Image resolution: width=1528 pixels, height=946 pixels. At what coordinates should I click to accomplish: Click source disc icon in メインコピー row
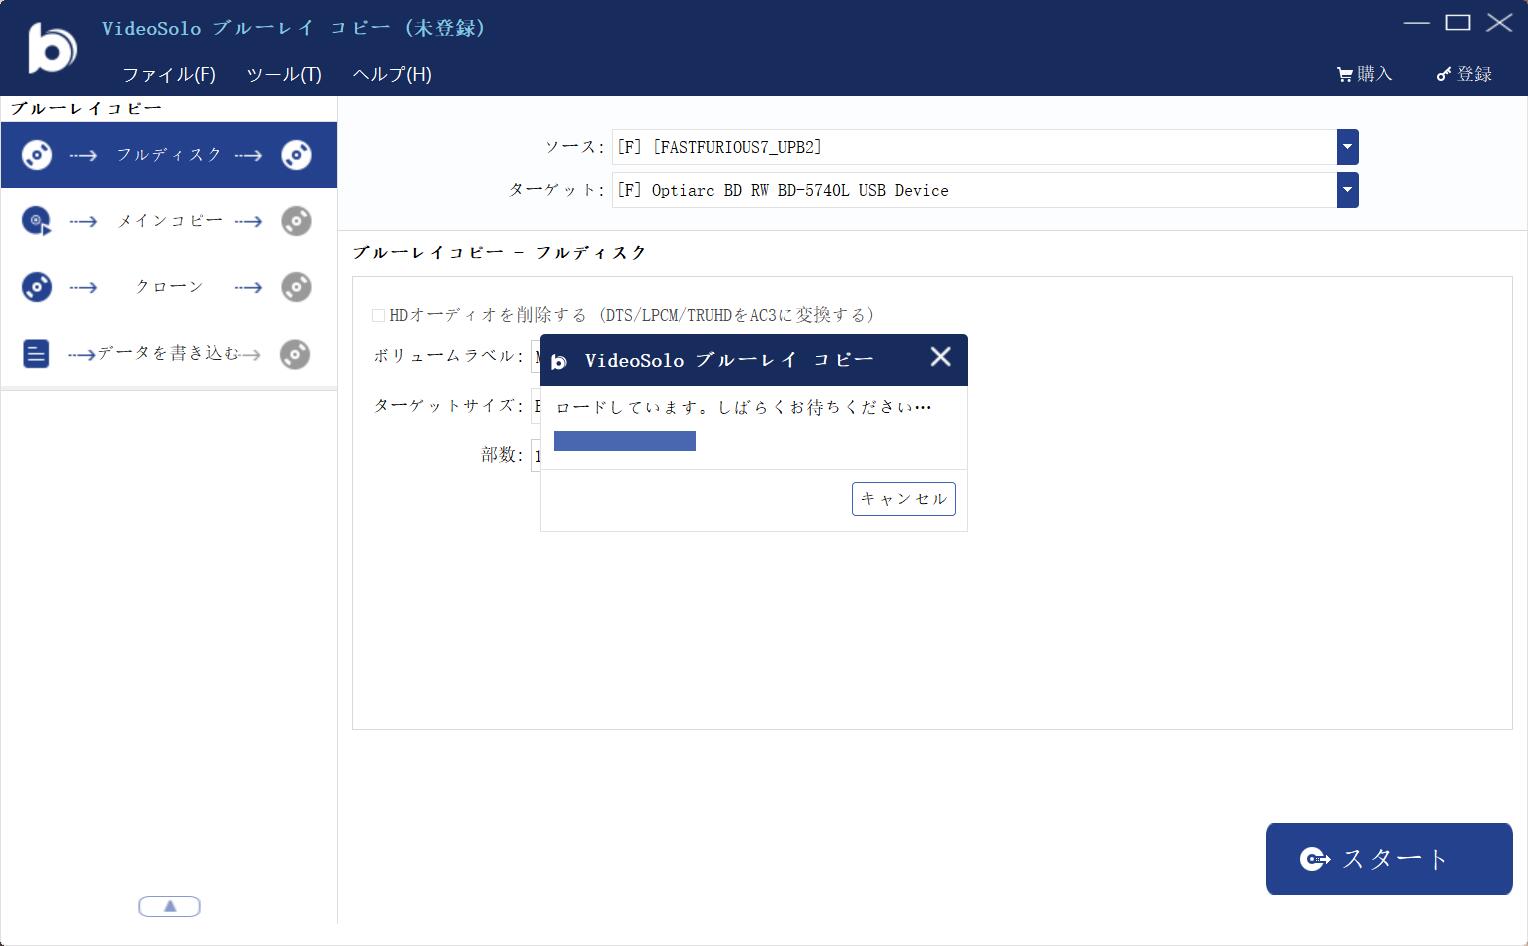37,221
